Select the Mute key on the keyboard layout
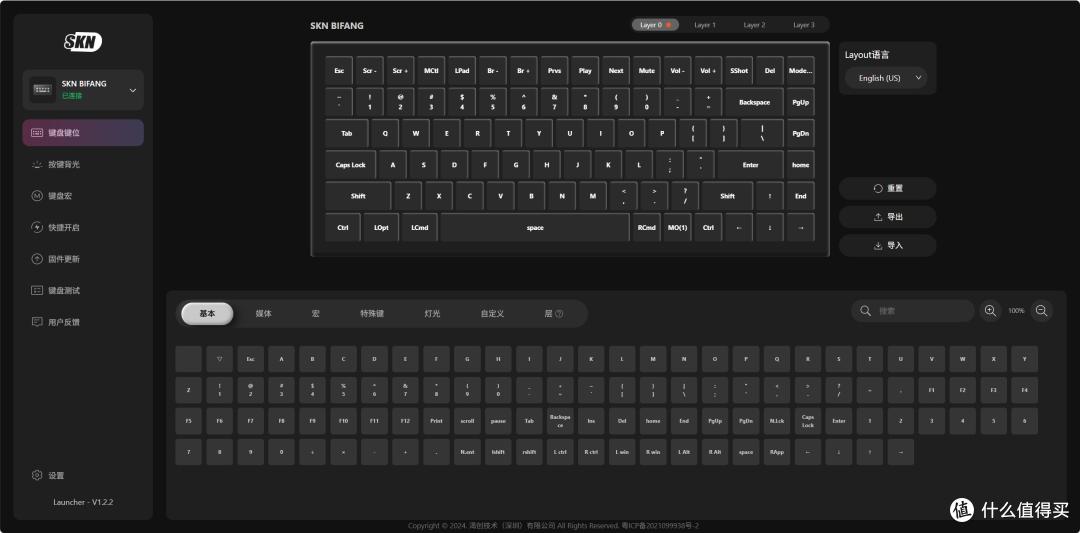Viewport: 1080px width, 533px height. 647,70
